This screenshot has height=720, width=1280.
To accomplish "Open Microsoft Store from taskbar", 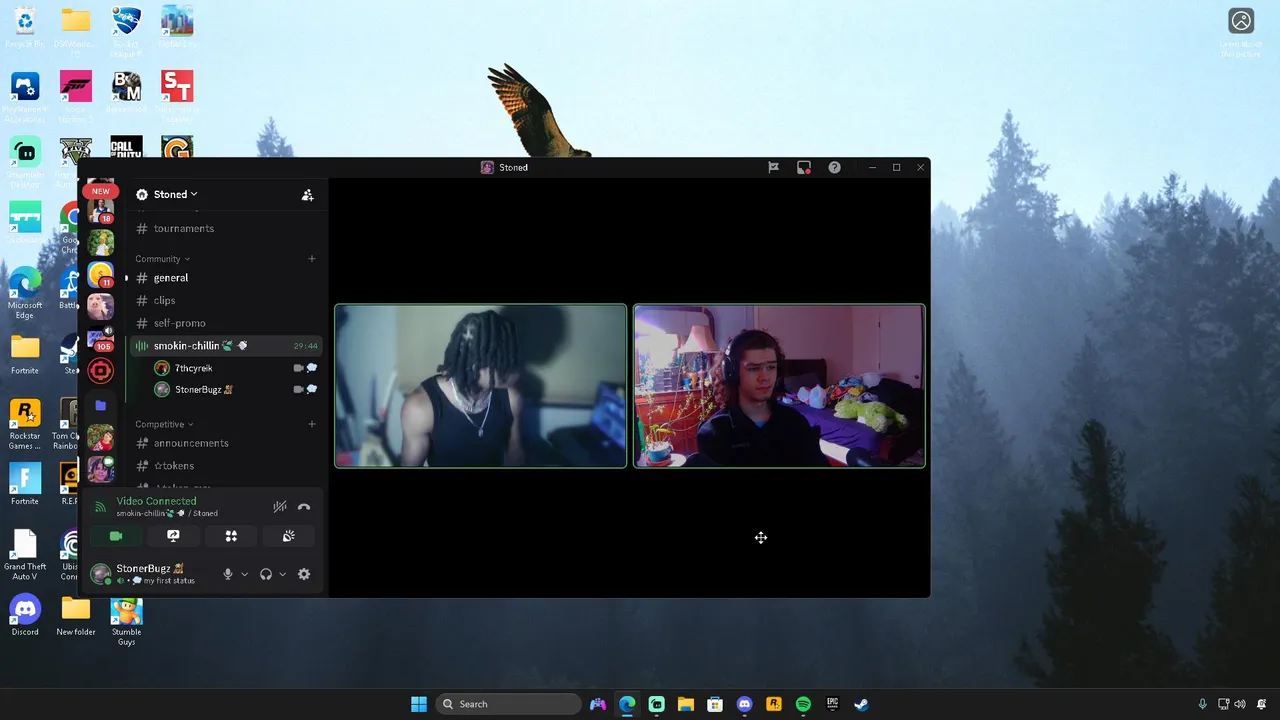I will (x=715, y=704).
